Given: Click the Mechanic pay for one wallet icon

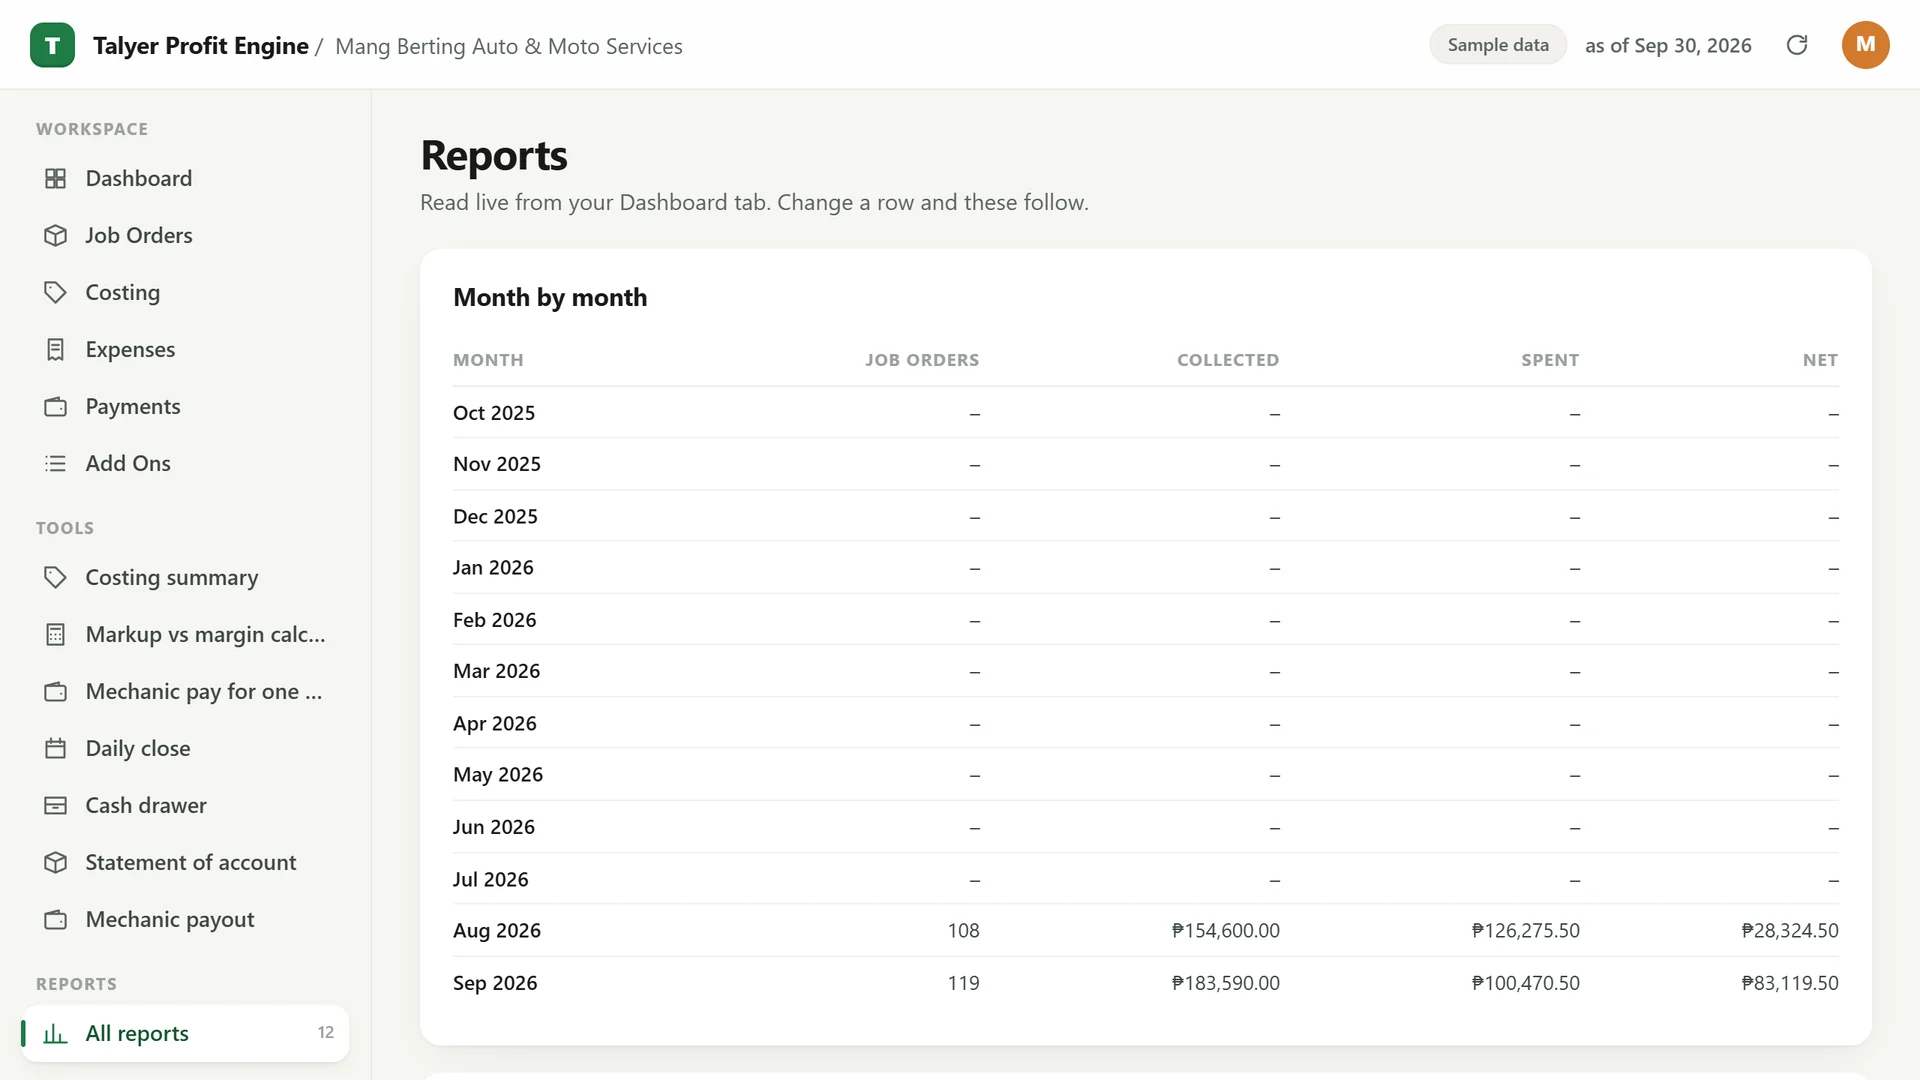Looking at the screenshot, I should tap(56, 691).
